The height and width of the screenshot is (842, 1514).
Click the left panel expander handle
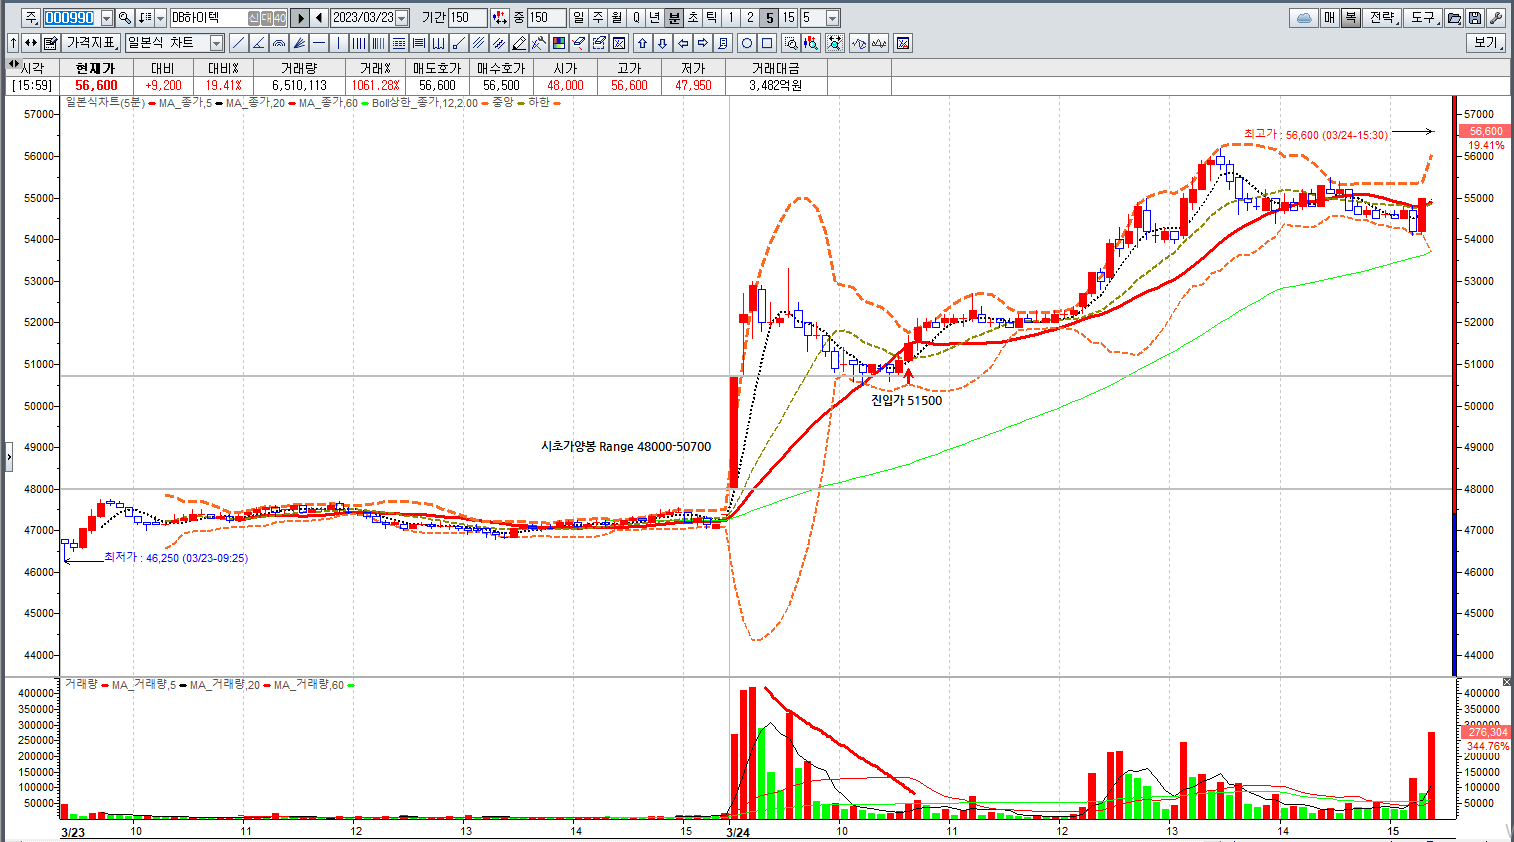9,457
